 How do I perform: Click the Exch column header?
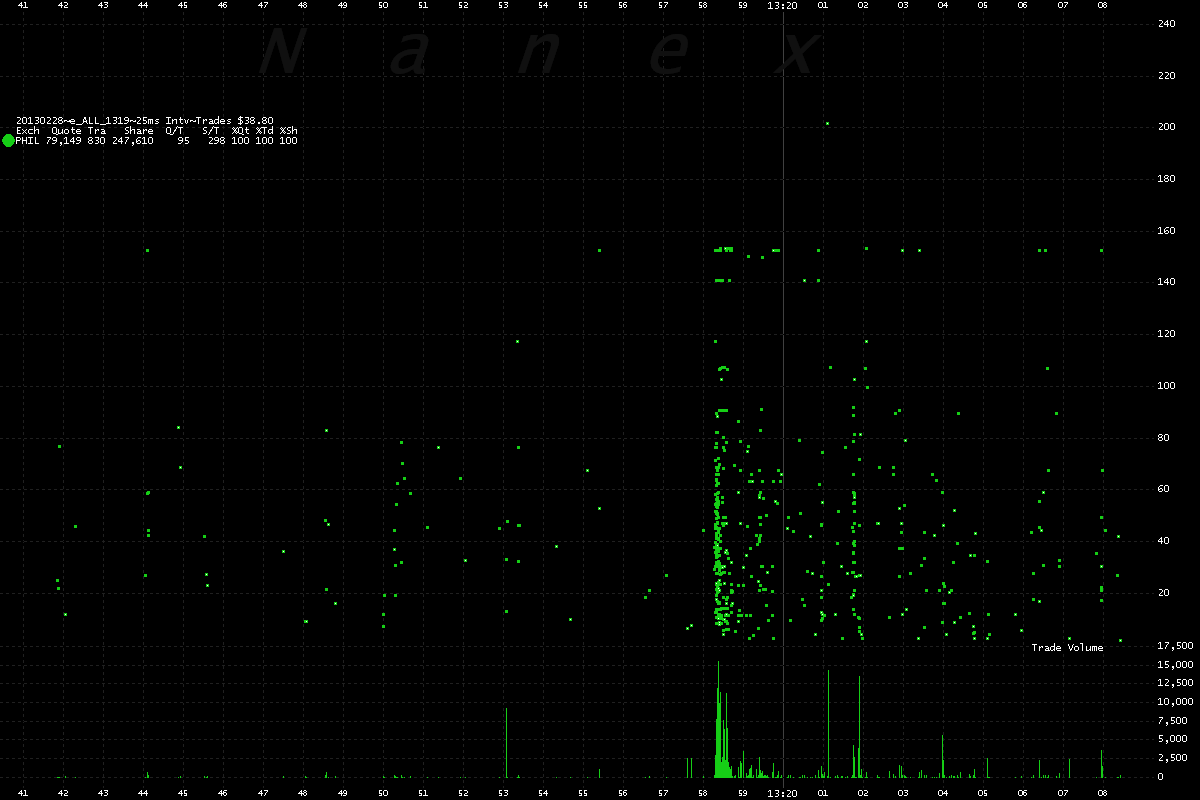pyautogui.click(x=28, y=131)
